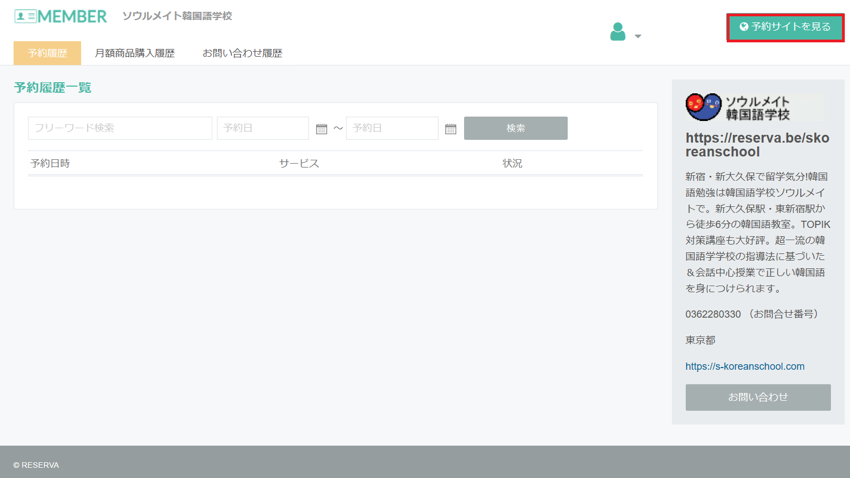
Task: Switch to the 予約履歴 tab
Action: 47,53
